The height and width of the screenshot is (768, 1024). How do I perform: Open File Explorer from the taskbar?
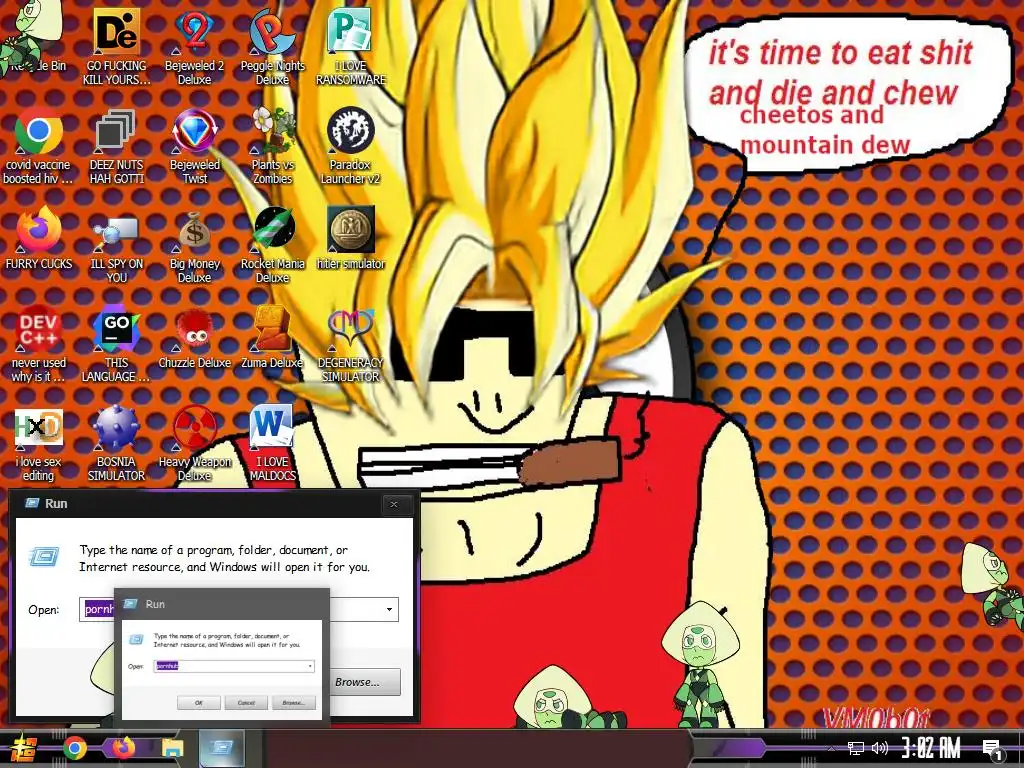tap(172, 748)
